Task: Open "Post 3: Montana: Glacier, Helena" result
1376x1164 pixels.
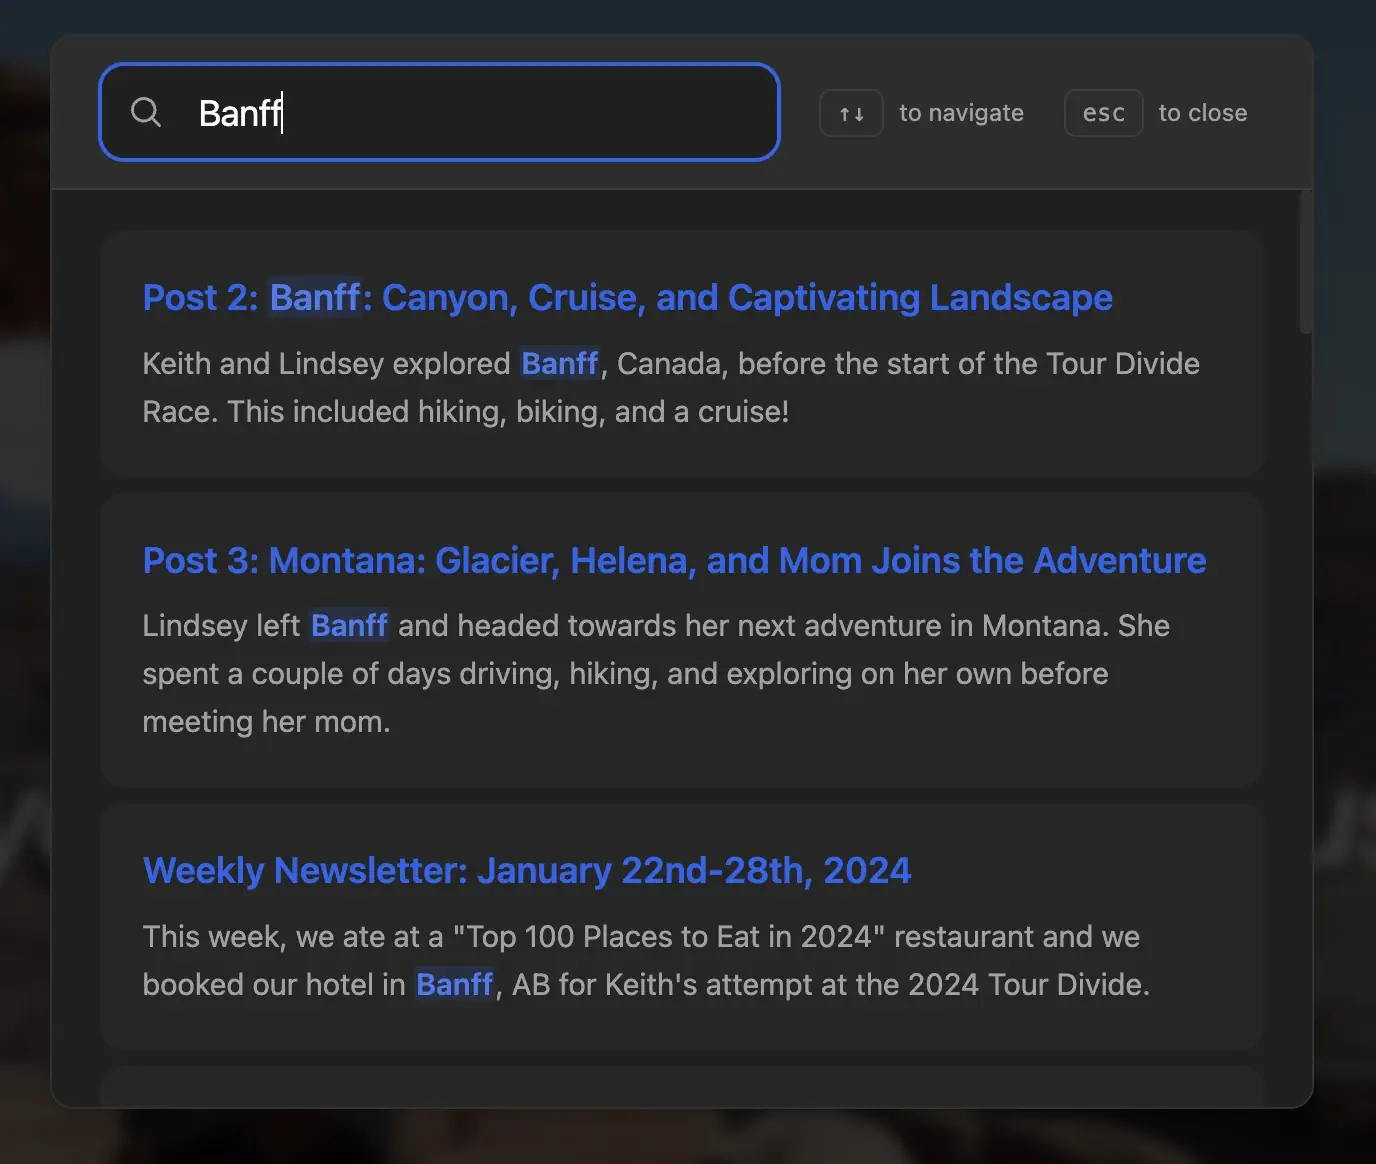Action: (x=674, y=561)
